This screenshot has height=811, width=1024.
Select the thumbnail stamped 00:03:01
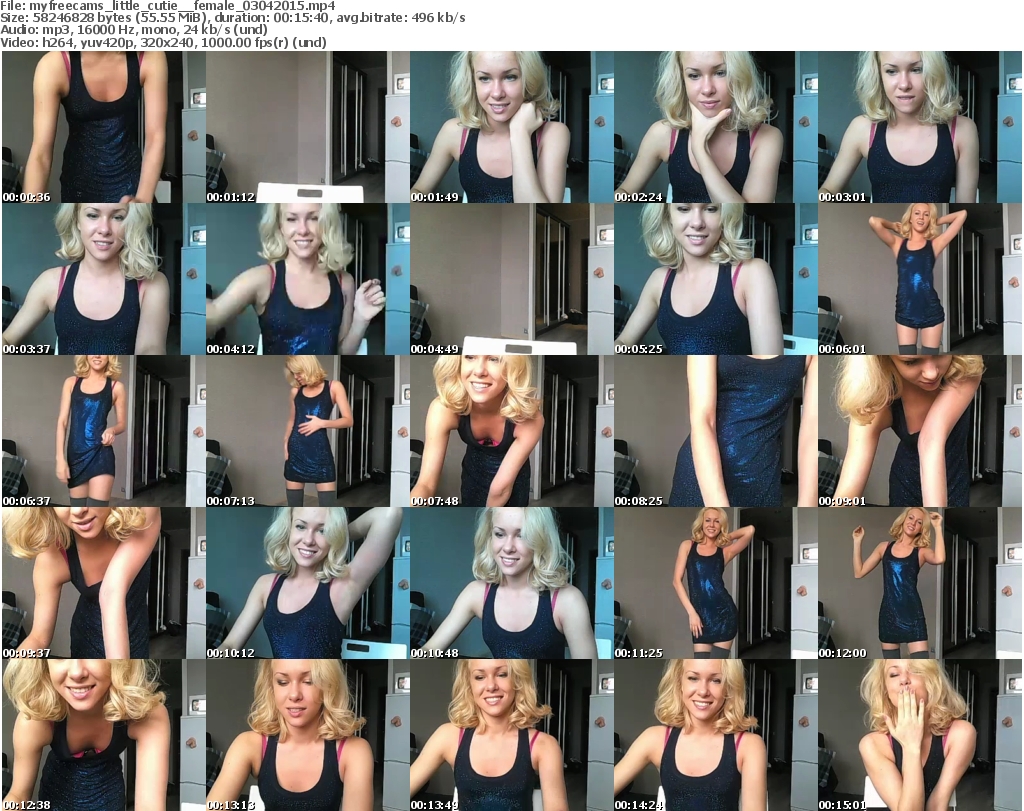coord(920,127)
